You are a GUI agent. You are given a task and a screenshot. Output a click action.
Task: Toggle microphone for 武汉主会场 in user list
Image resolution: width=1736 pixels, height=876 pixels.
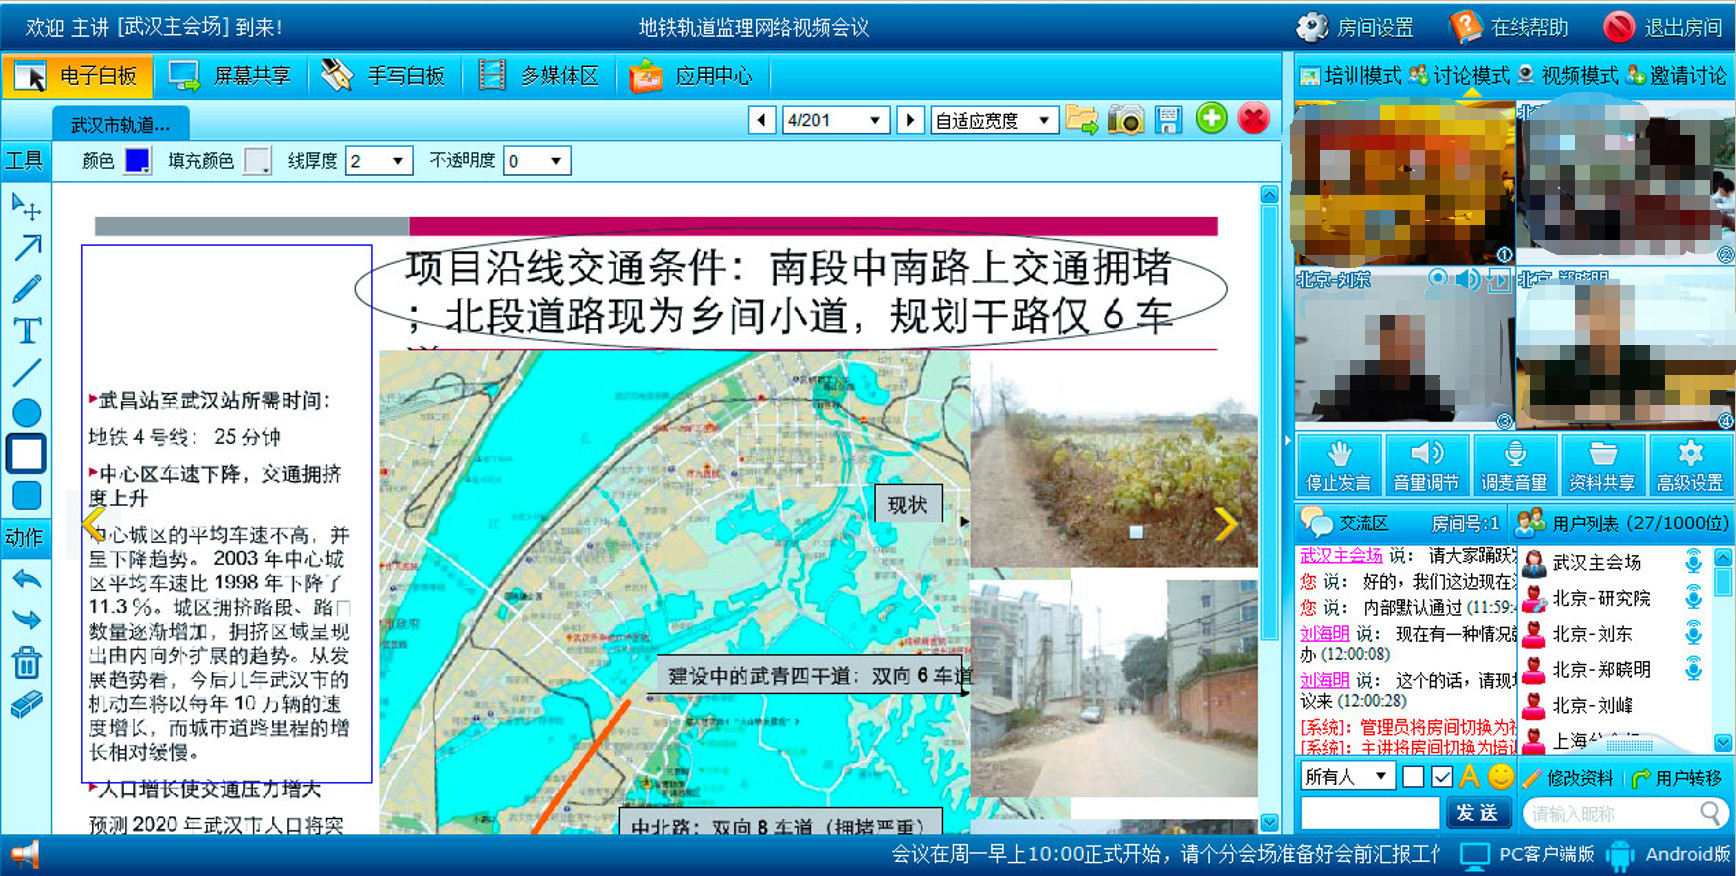coord(1693,562)
